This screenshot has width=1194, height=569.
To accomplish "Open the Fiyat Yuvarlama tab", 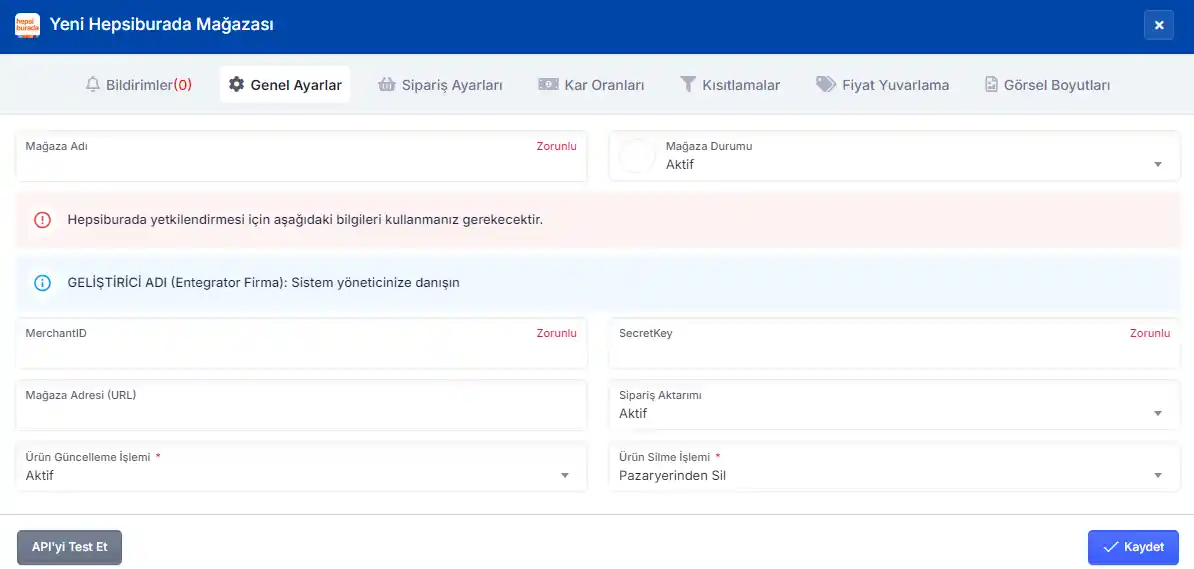I will pyautogui.click(x=883, y=85).
